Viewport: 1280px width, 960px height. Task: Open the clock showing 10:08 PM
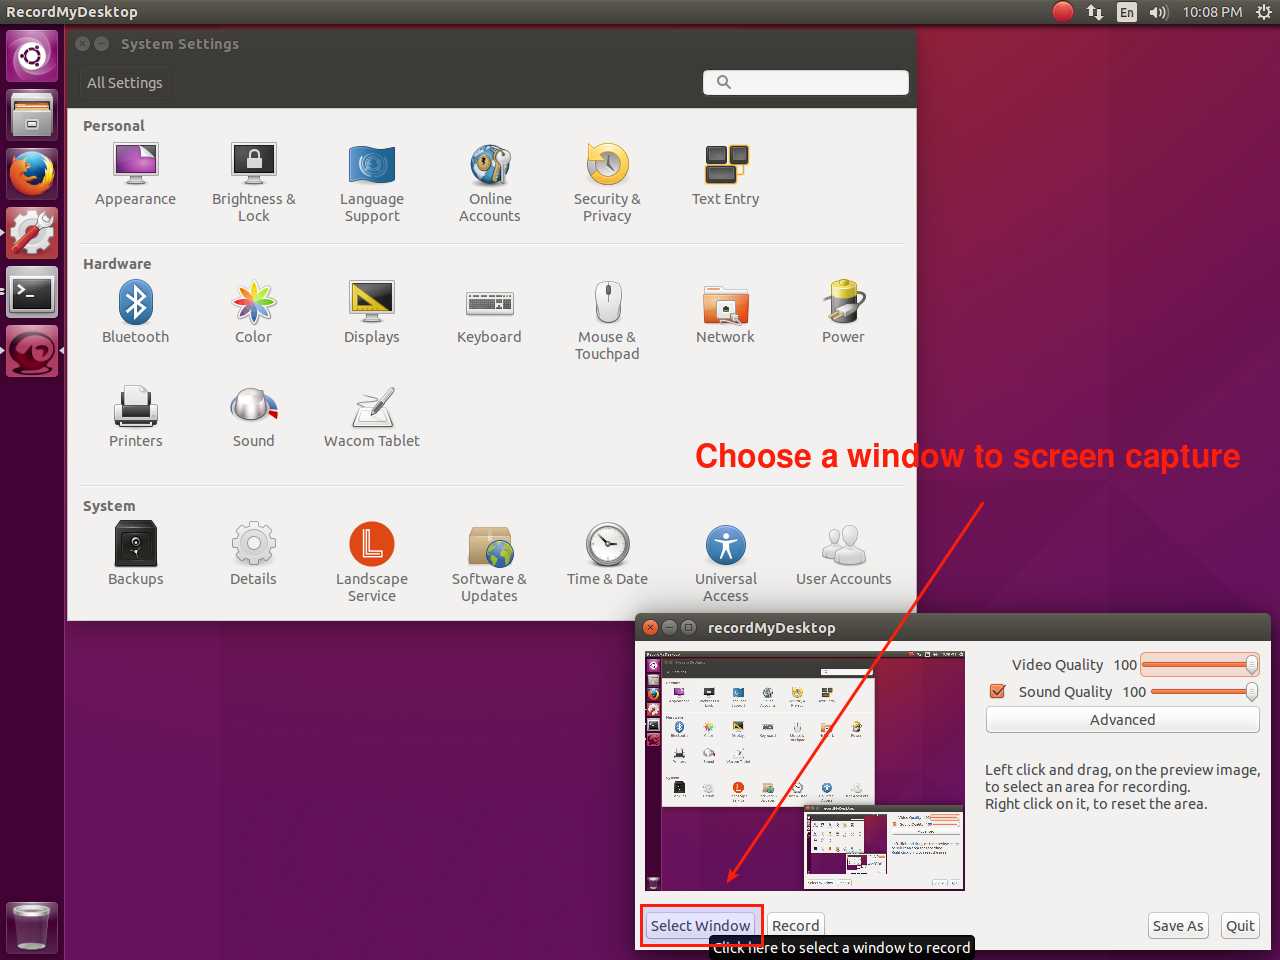[1212, 12]
